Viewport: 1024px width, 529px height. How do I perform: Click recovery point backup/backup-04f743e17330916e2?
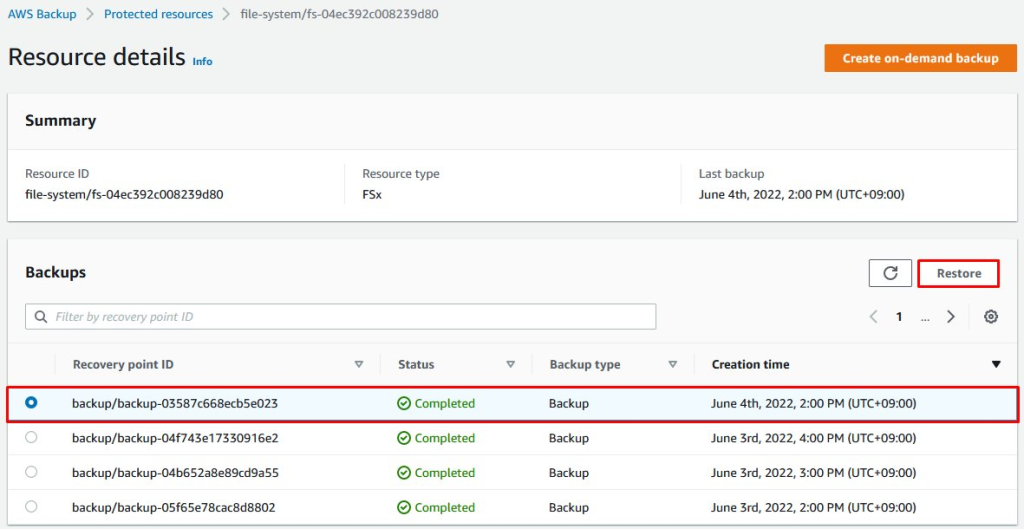(x=175, y=438)
